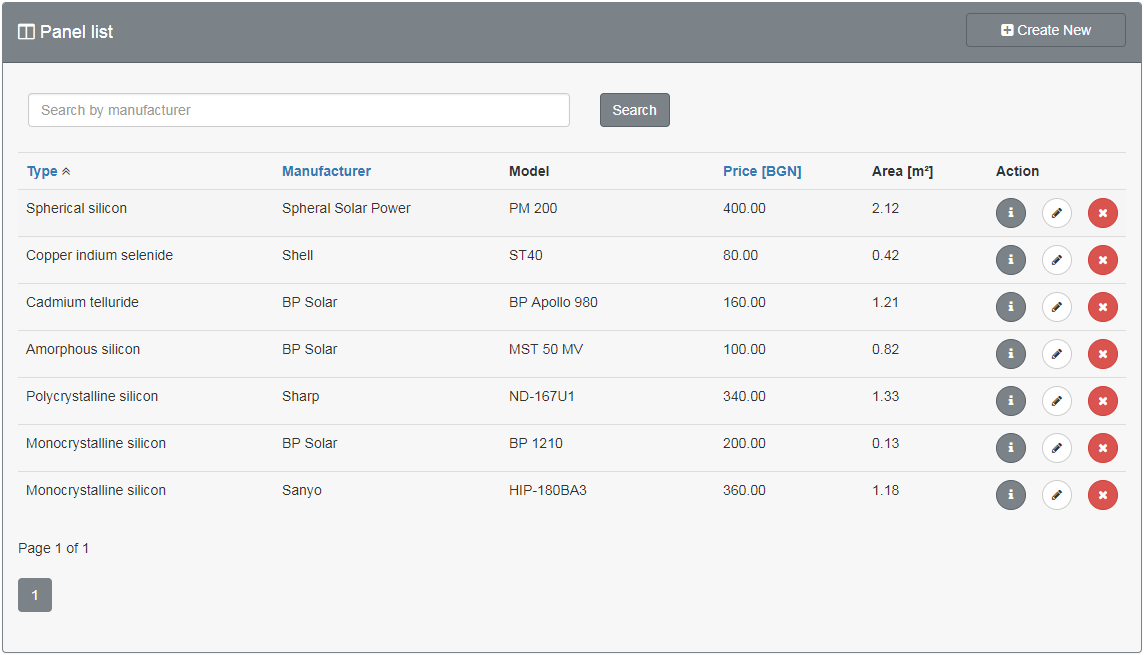
Task: Click the Search button
Action: (635, 110)
